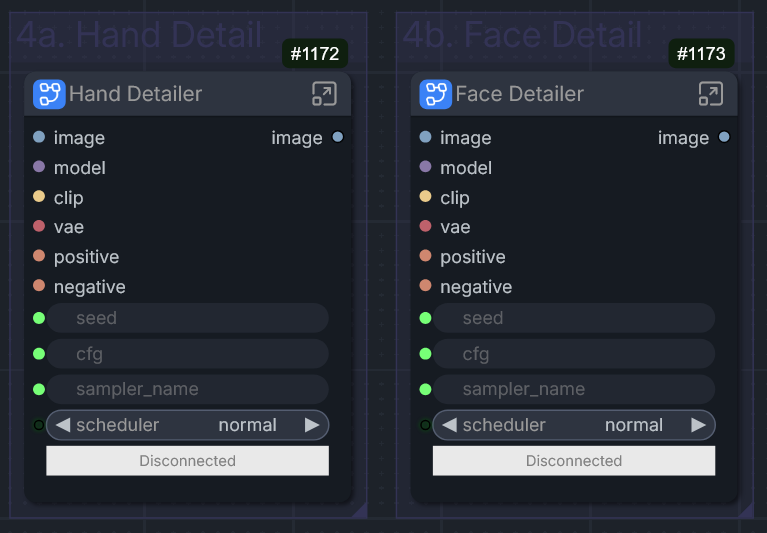767x533 pixels.
Task: Click the Face Detailer blue node icon
Action: (435, 94)
